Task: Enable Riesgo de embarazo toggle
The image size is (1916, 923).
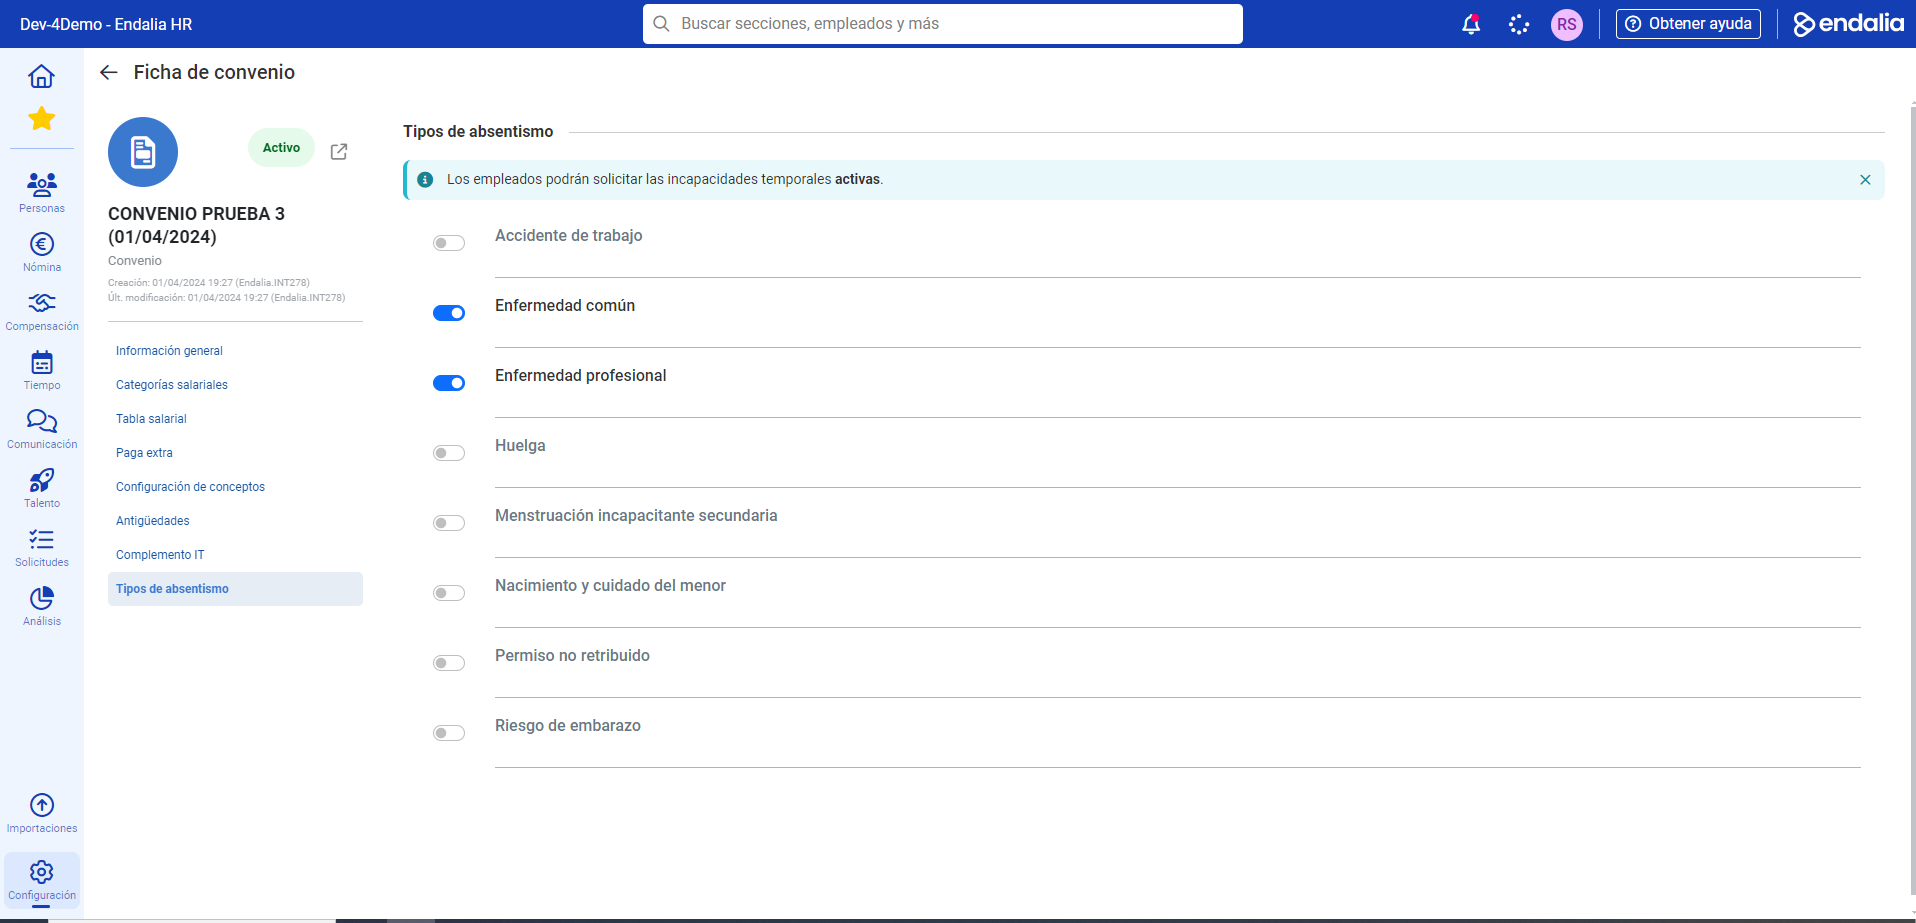Action: coord(449,733)
